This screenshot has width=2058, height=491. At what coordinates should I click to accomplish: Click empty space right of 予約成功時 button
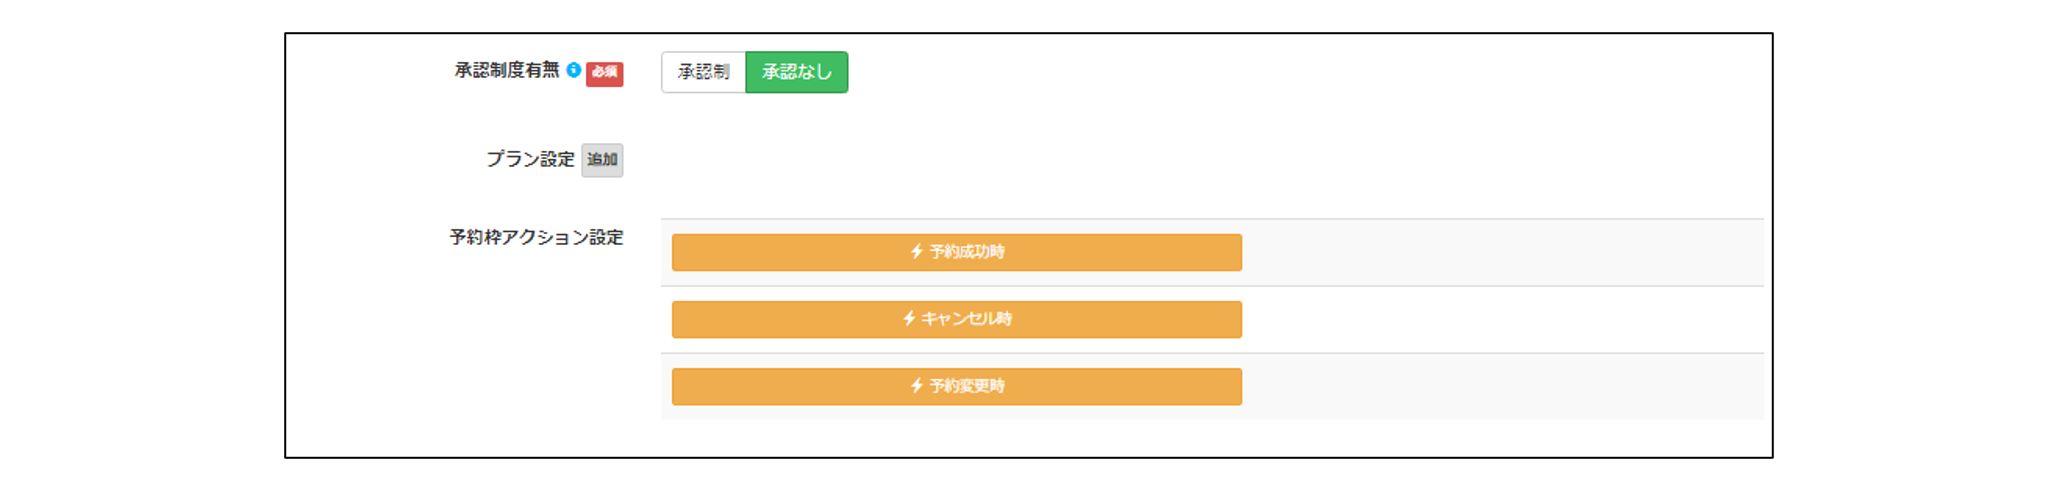pos(1500,252)
